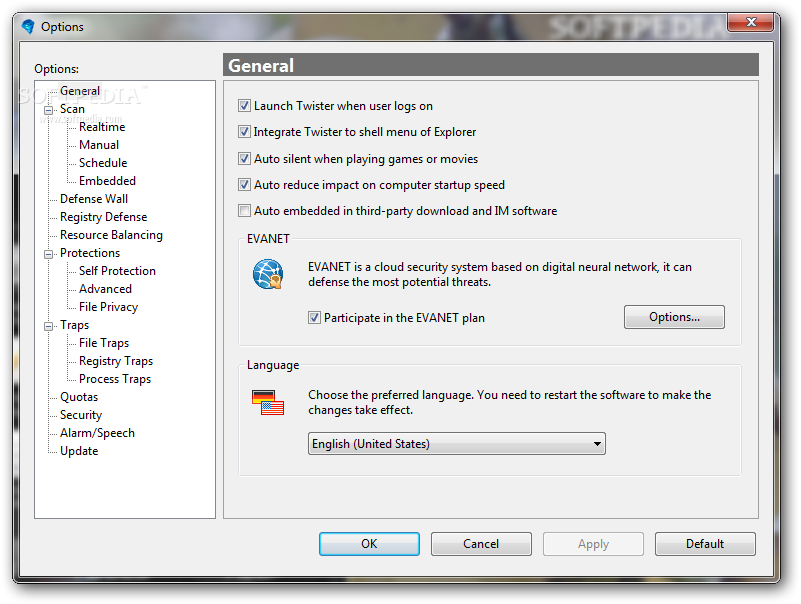Image resolution: width=801 pixels, height=604 pixels.
Task: Restore settings with Default button
Action: [x=705, y=544]
